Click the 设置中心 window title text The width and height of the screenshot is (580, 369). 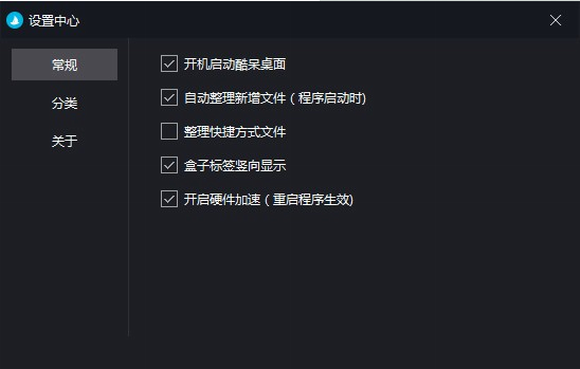54,21
